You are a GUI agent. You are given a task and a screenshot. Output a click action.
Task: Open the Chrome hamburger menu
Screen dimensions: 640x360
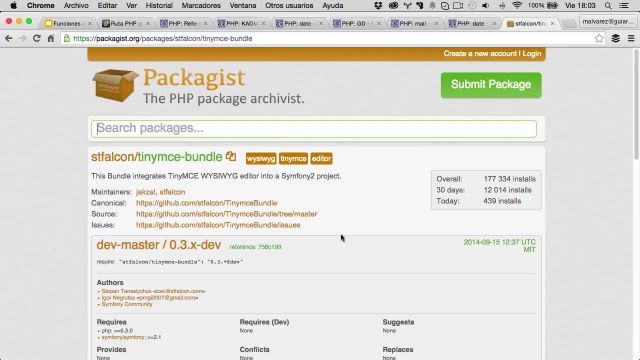tap(631, 38)
